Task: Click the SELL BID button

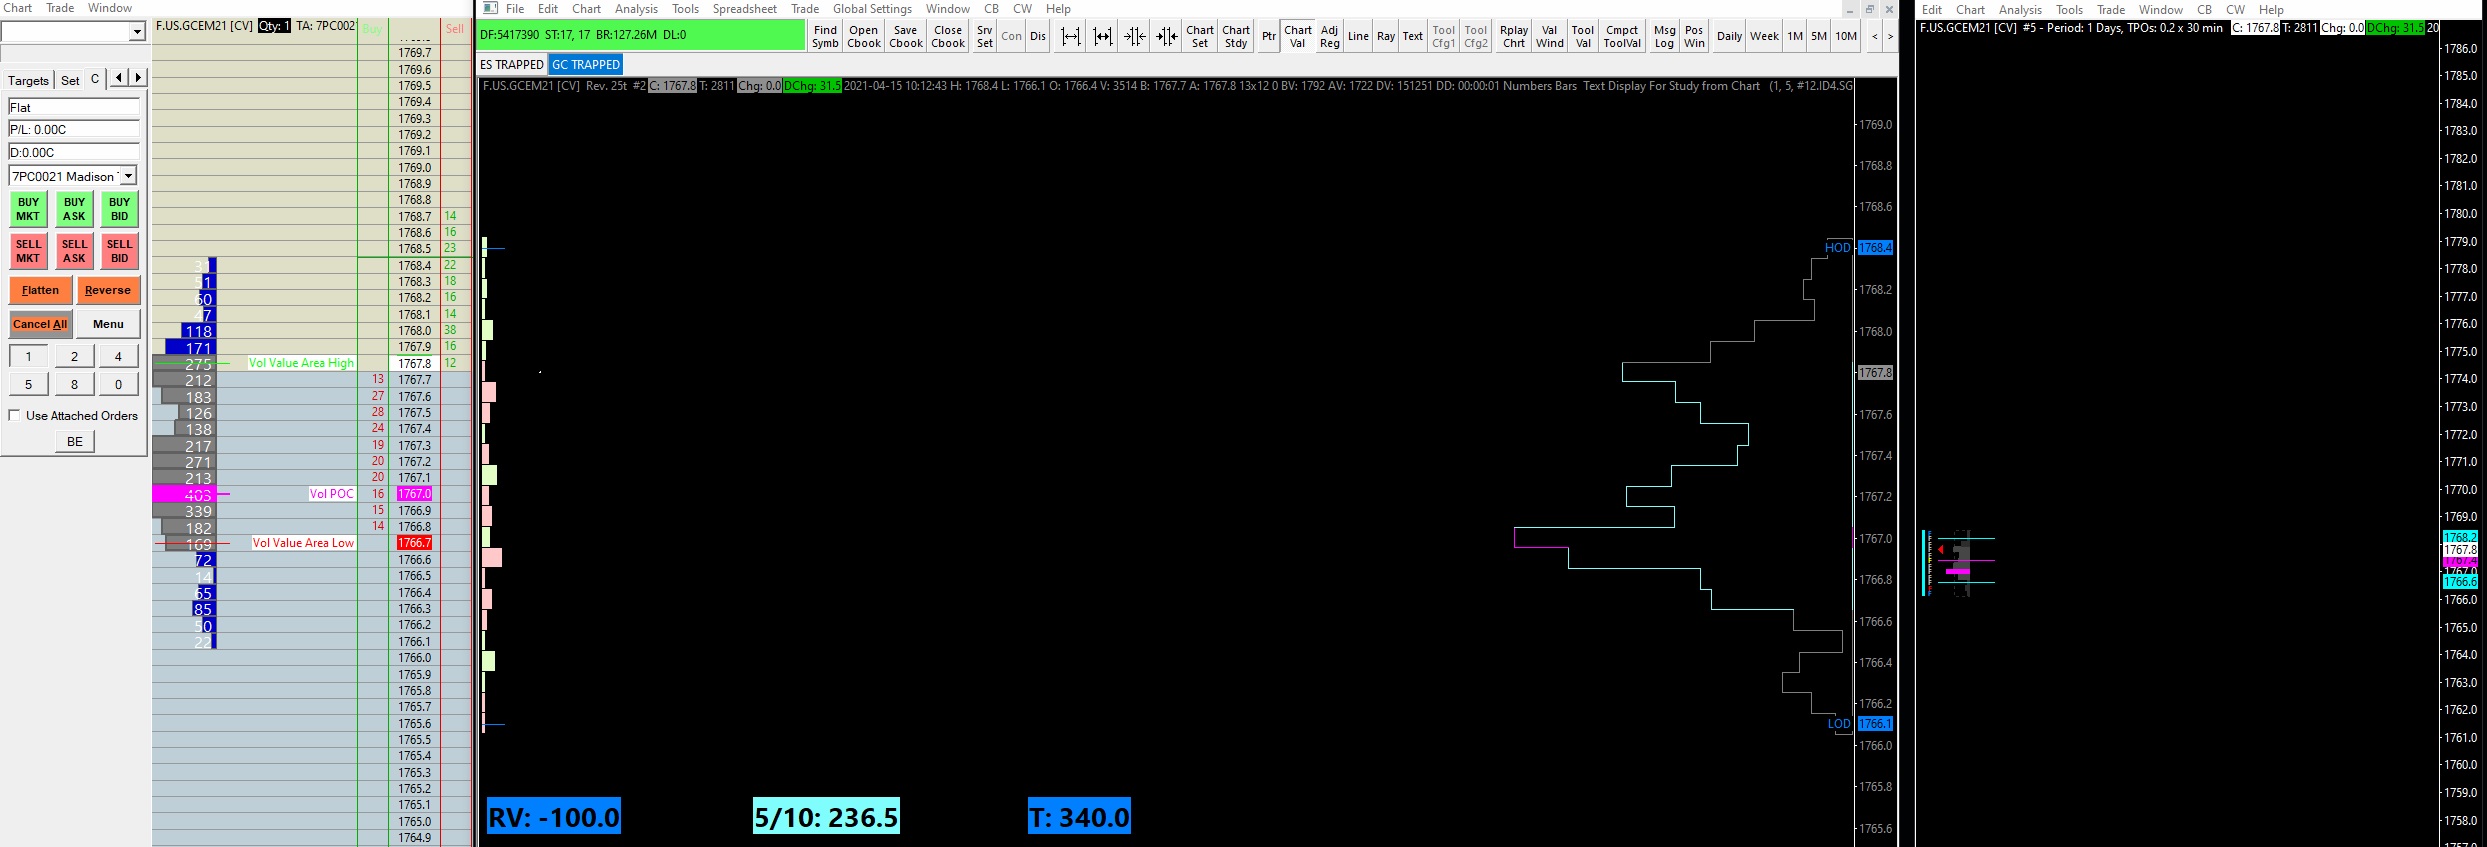Action: click(120, 251)
